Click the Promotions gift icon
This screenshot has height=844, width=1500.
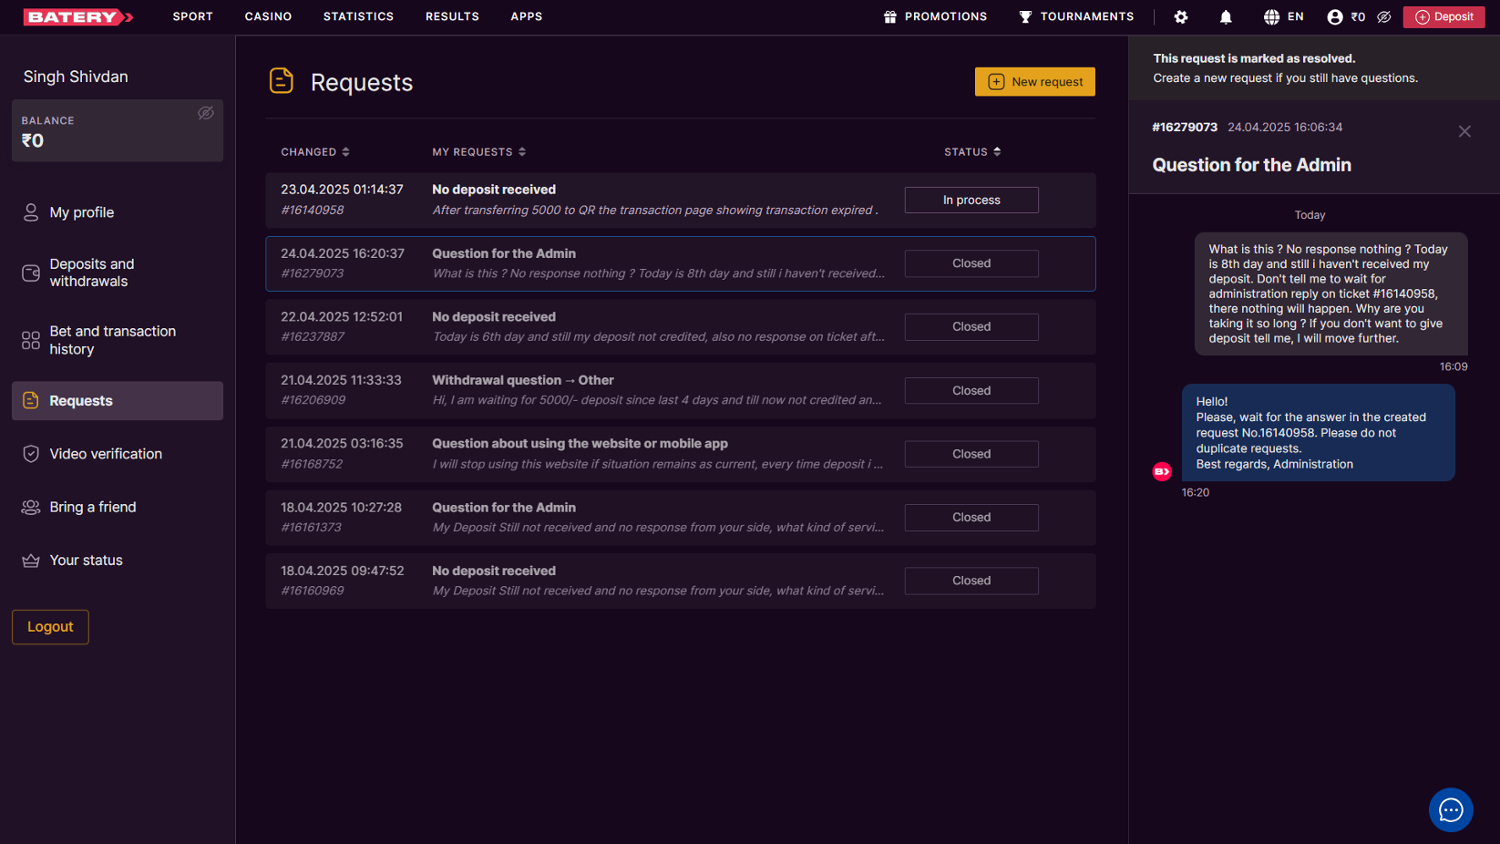(x=890, y=17)
